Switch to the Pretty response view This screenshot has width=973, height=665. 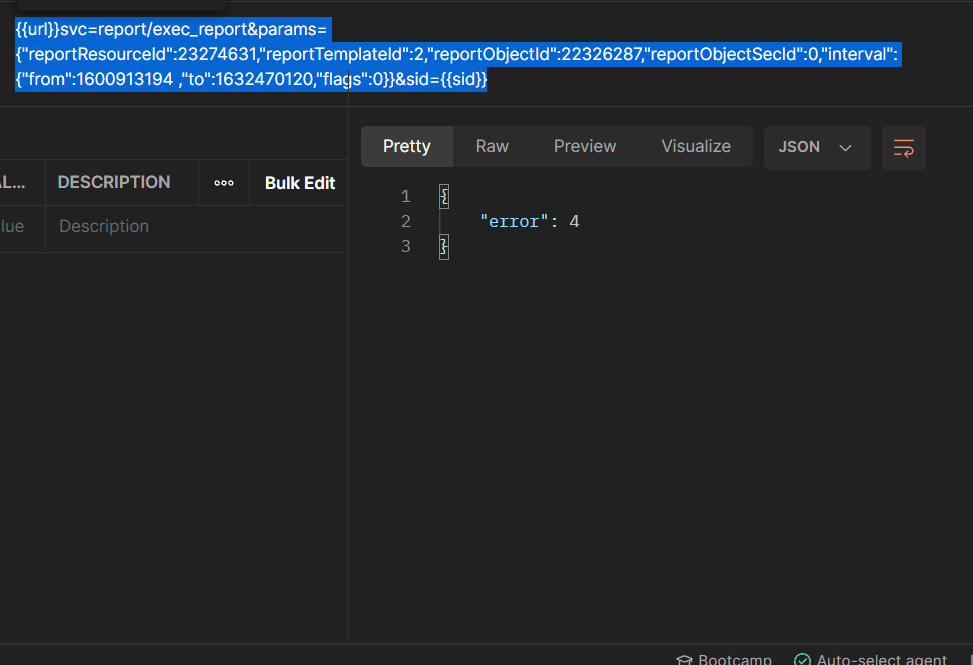point(407,146)
